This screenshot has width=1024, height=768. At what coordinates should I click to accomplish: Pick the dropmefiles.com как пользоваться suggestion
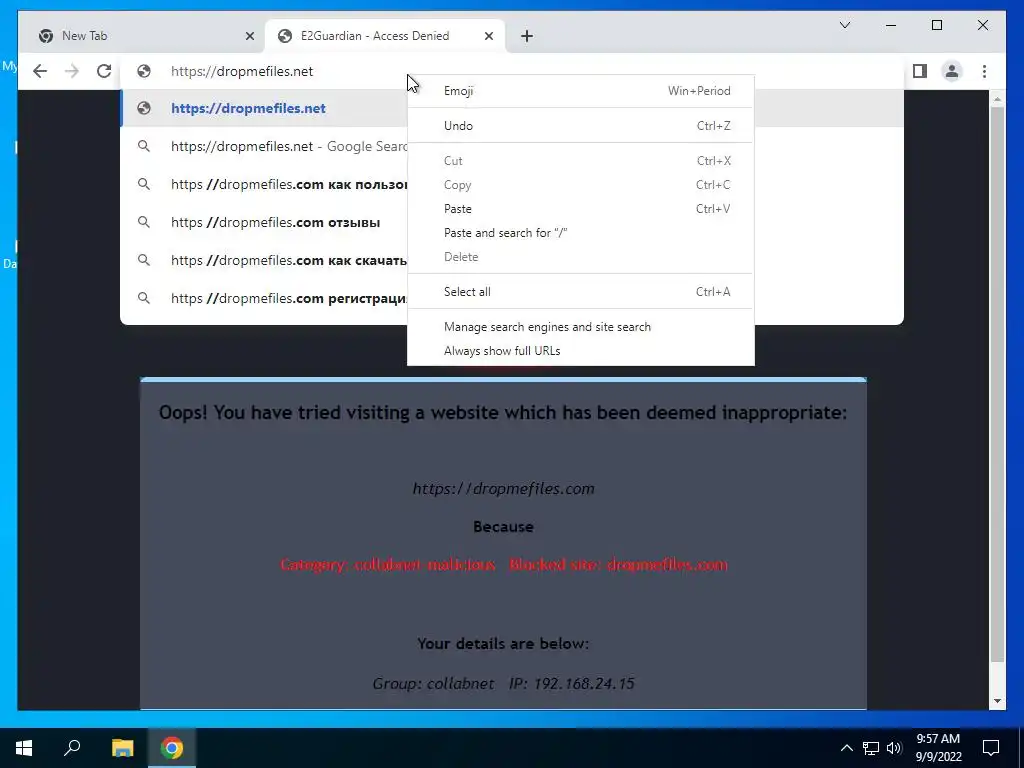click(264, 184)
